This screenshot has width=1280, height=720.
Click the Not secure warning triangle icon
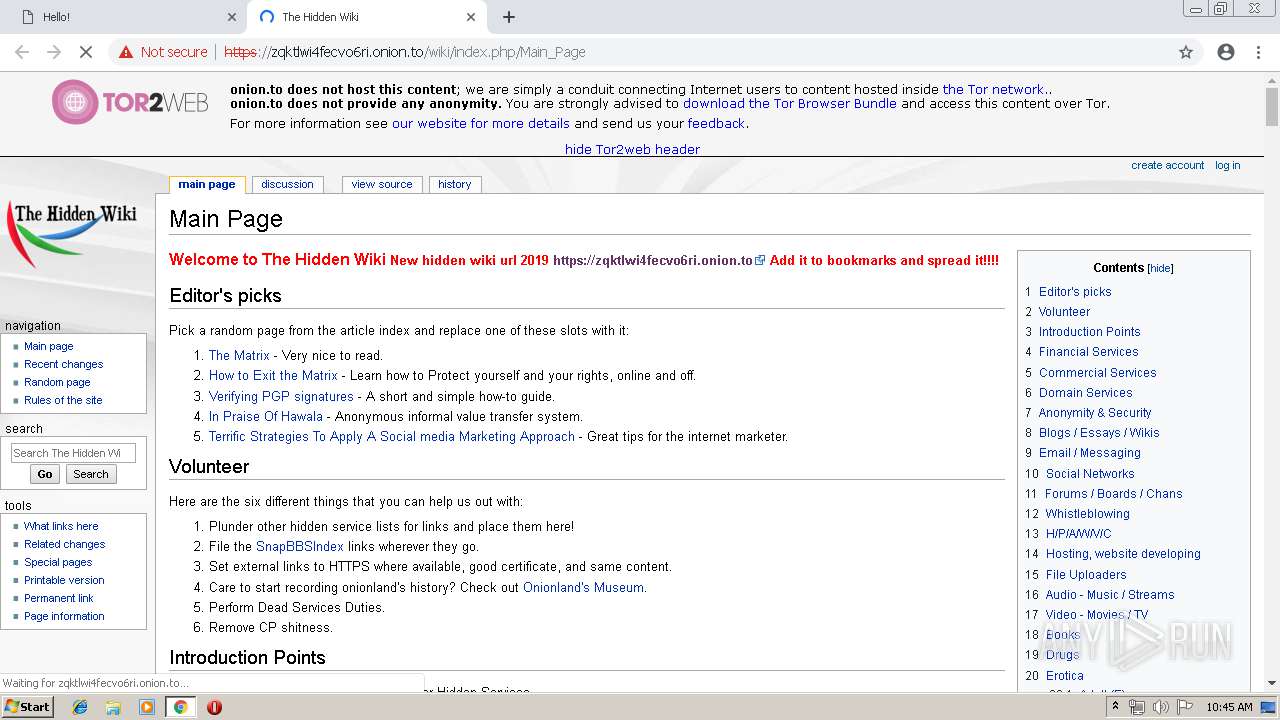126,52
